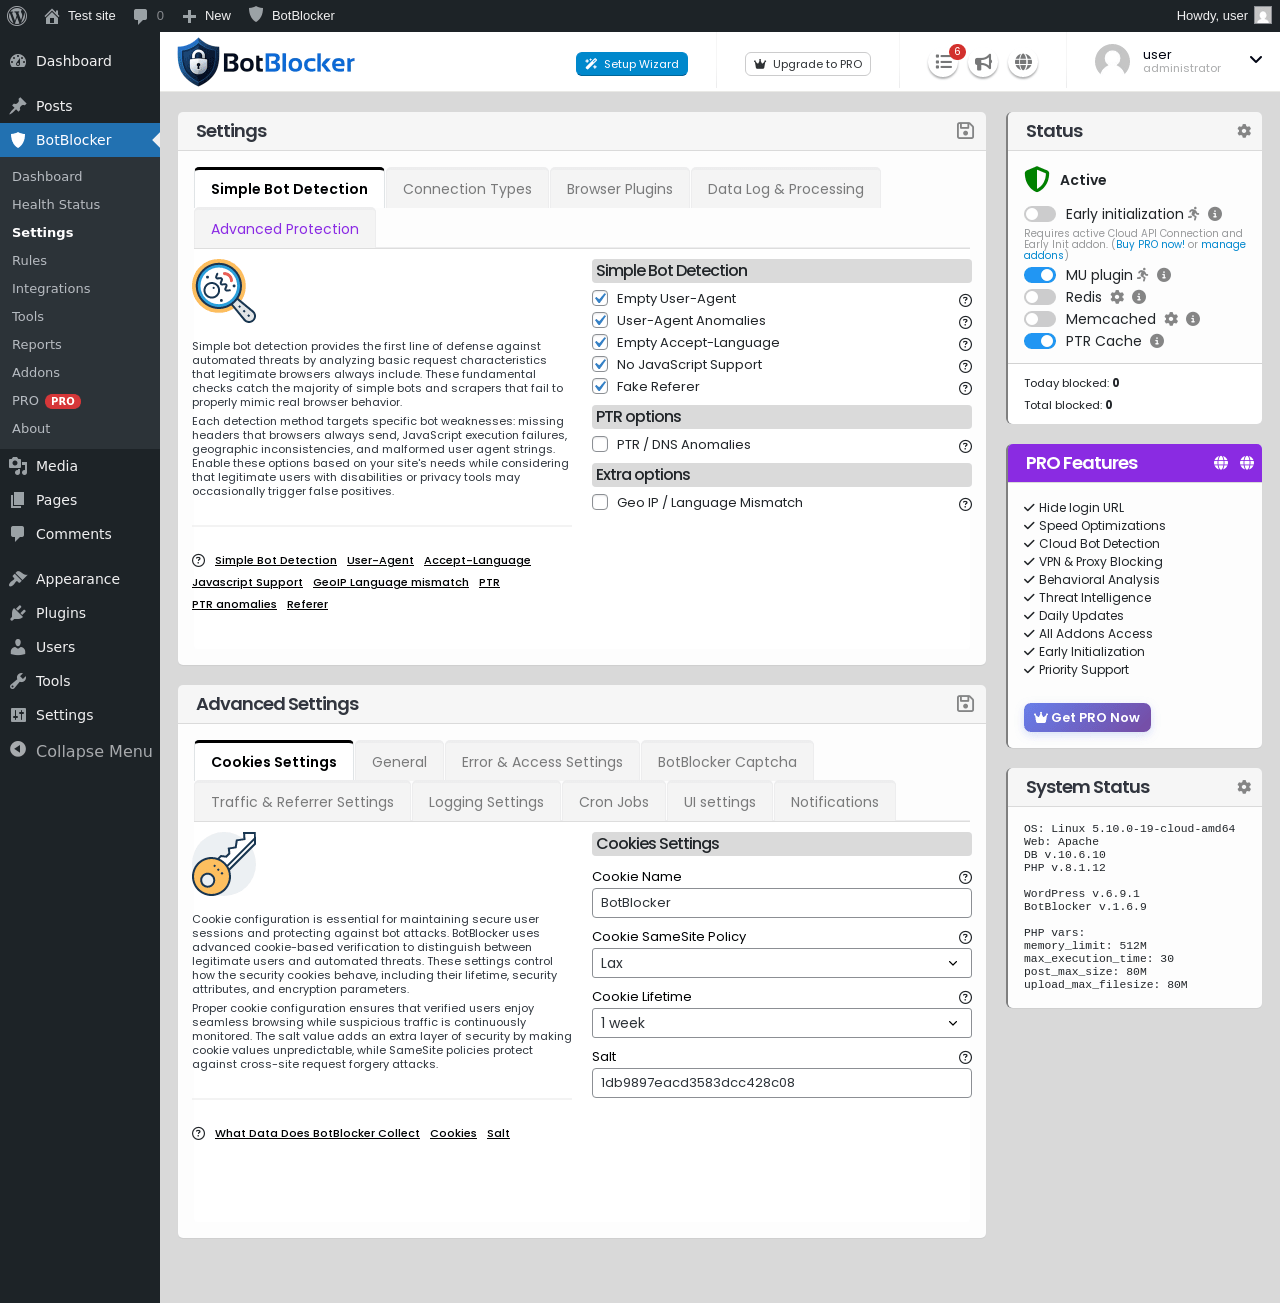Image resolution: width=1280 pixels, height=1303 pixels.
Task: Uncheck No JavaScript Support checkbox
Action: point(600,364)
